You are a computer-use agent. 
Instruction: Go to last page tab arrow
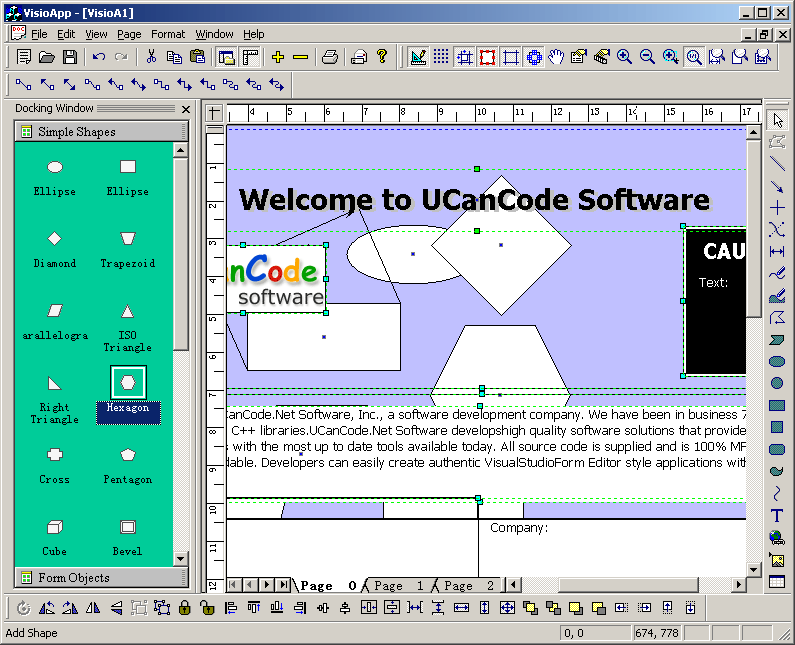click(284, 585)
